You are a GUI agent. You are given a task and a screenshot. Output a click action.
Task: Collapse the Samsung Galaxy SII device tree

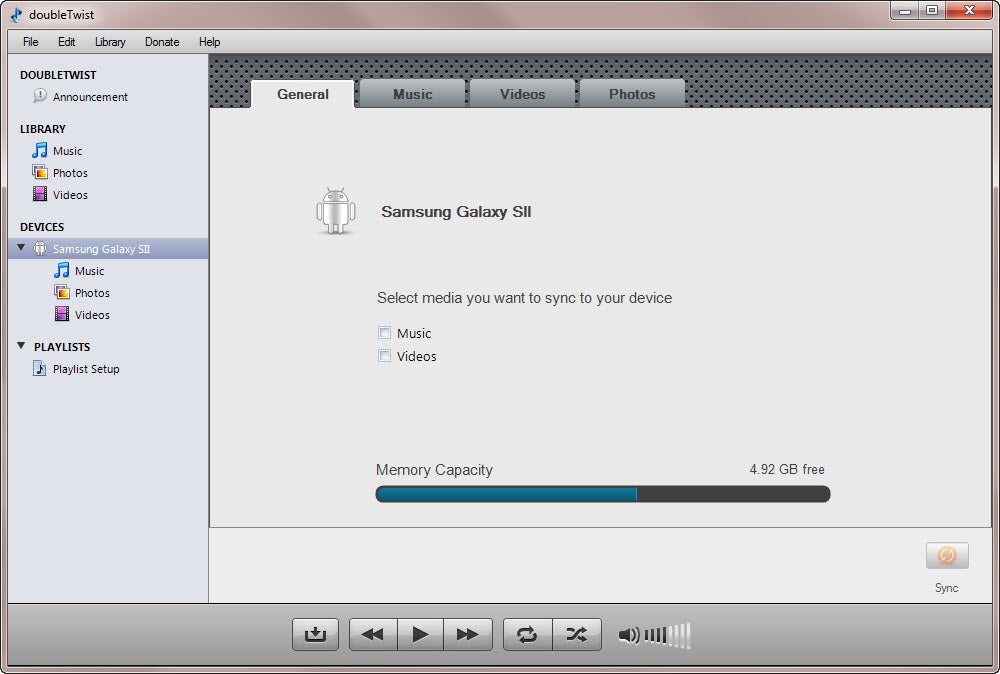22,248
